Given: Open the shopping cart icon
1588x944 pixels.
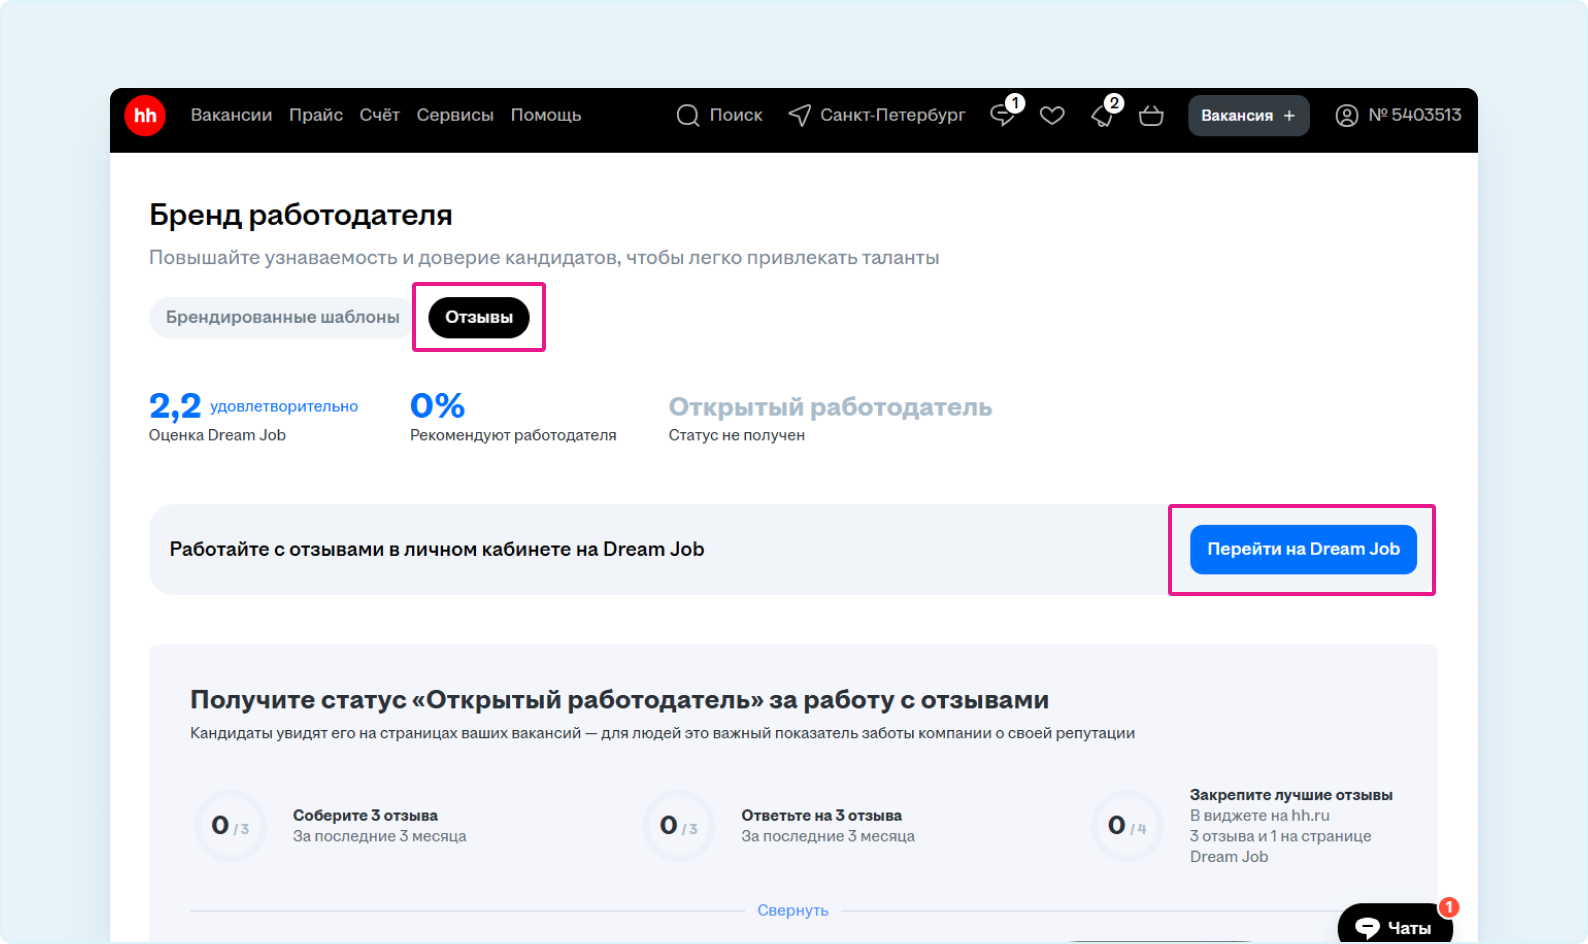Looking at the screenshot, I should pyautogui.click(x=1151, y=116).
